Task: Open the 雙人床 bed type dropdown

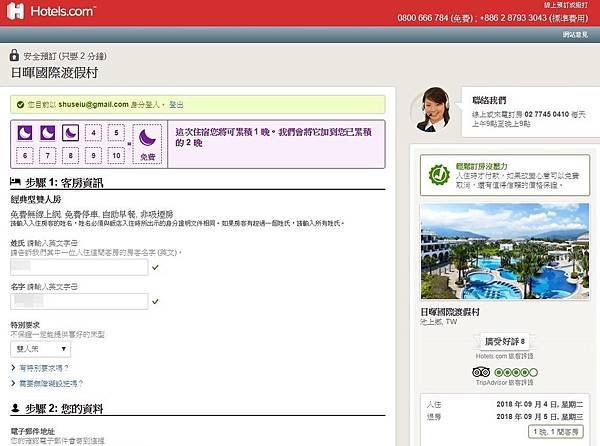Action: tap(41, 349)
